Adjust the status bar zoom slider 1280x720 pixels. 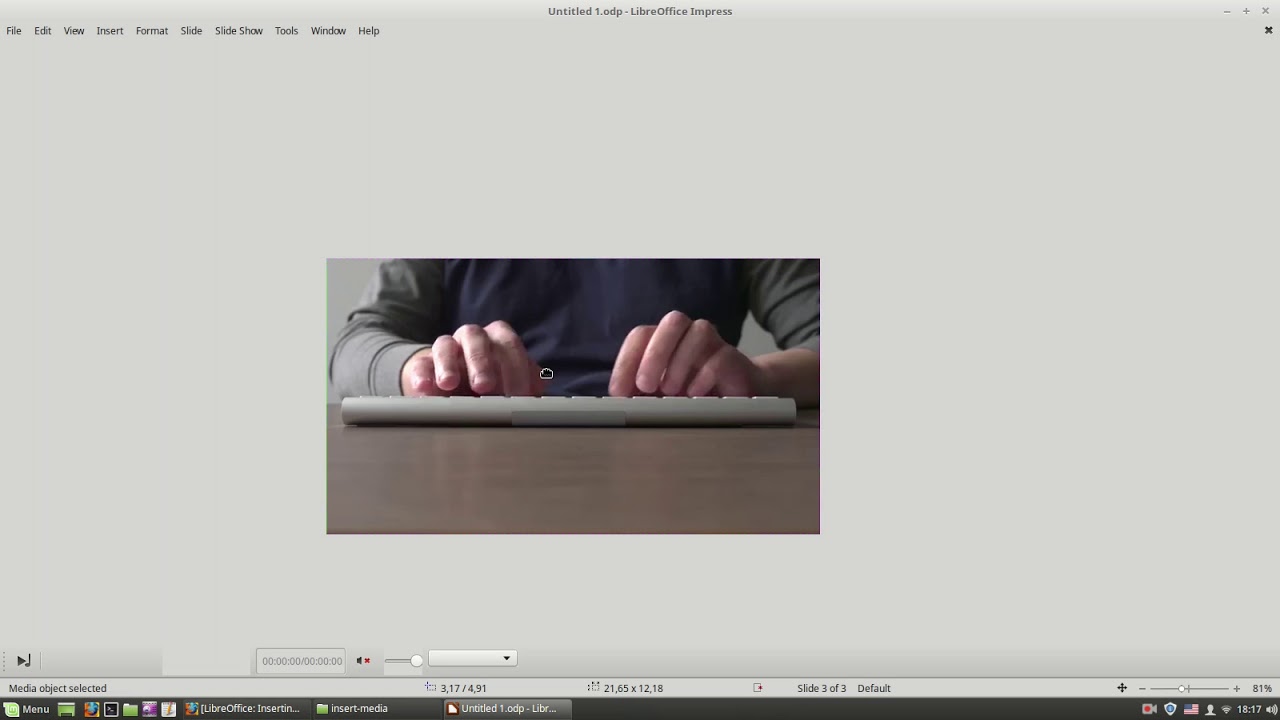(x=1189, y=688)
